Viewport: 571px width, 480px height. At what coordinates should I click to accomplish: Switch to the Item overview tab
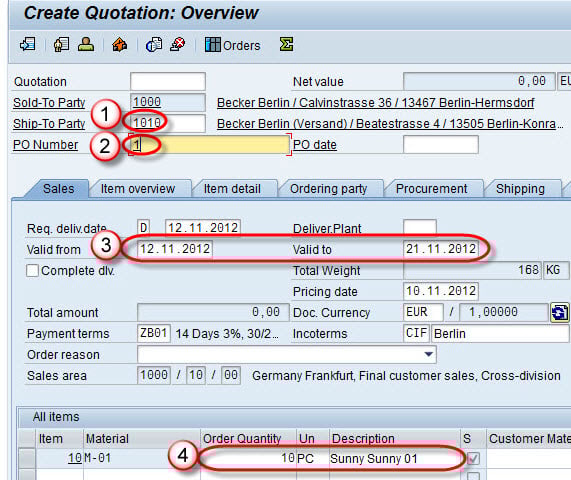138,189
